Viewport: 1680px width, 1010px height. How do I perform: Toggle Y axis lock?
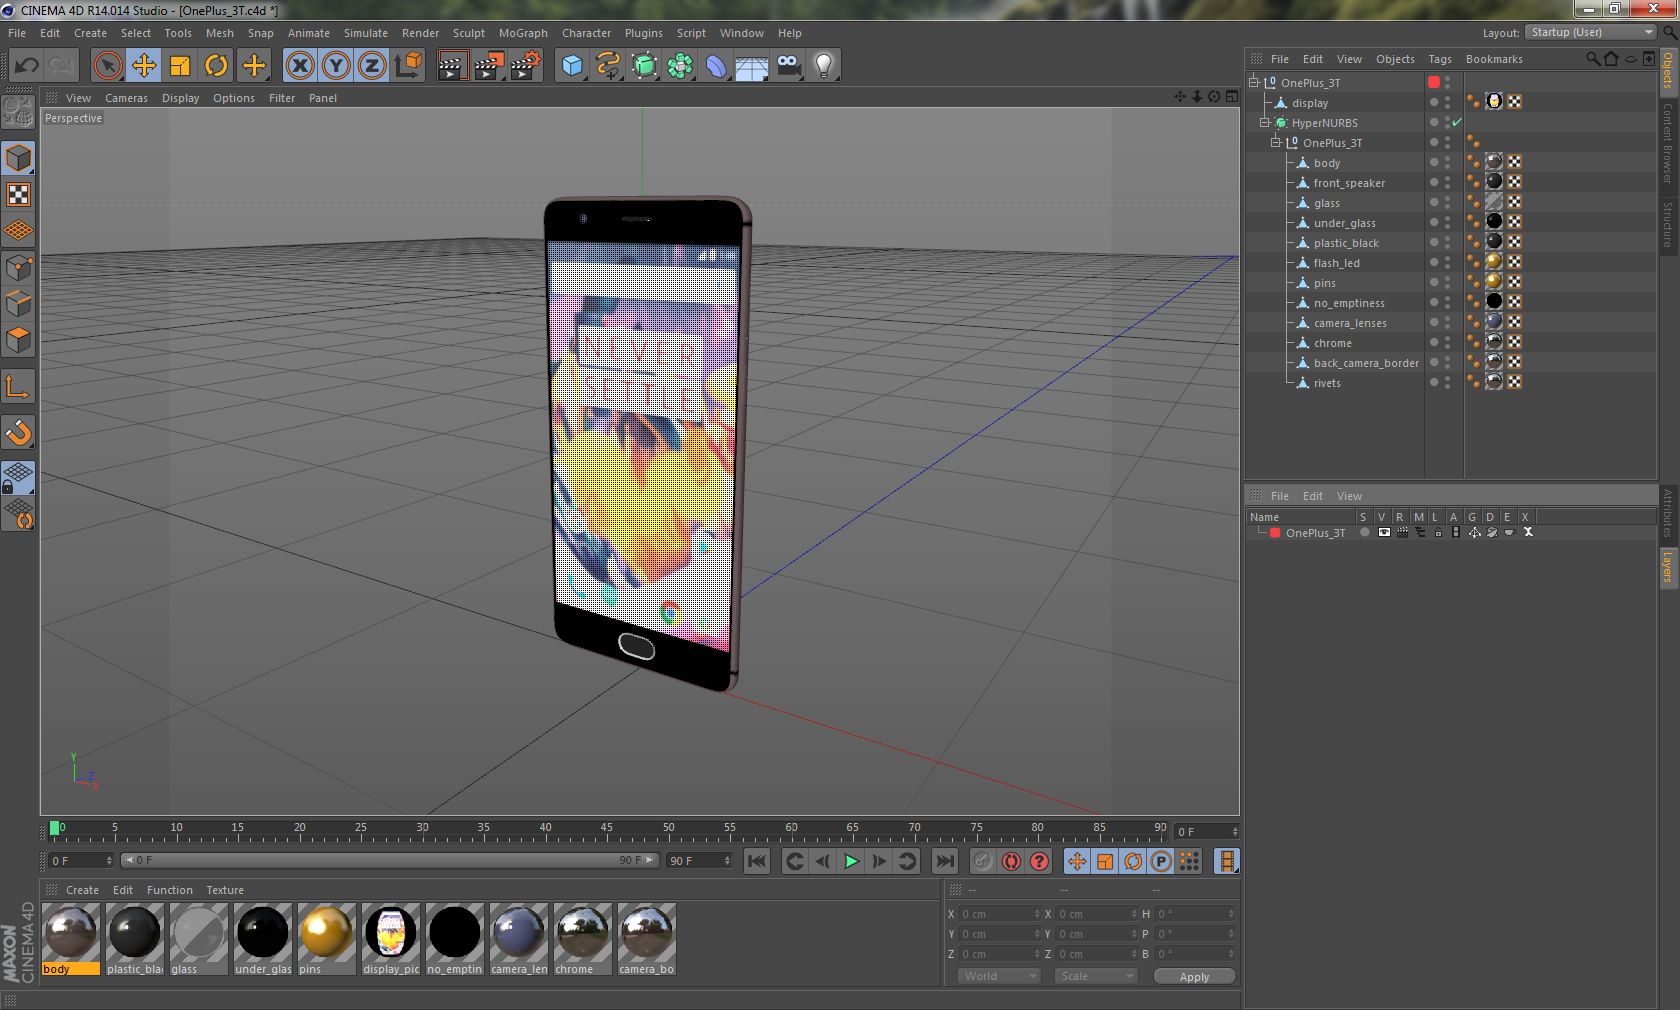(336, 66)
